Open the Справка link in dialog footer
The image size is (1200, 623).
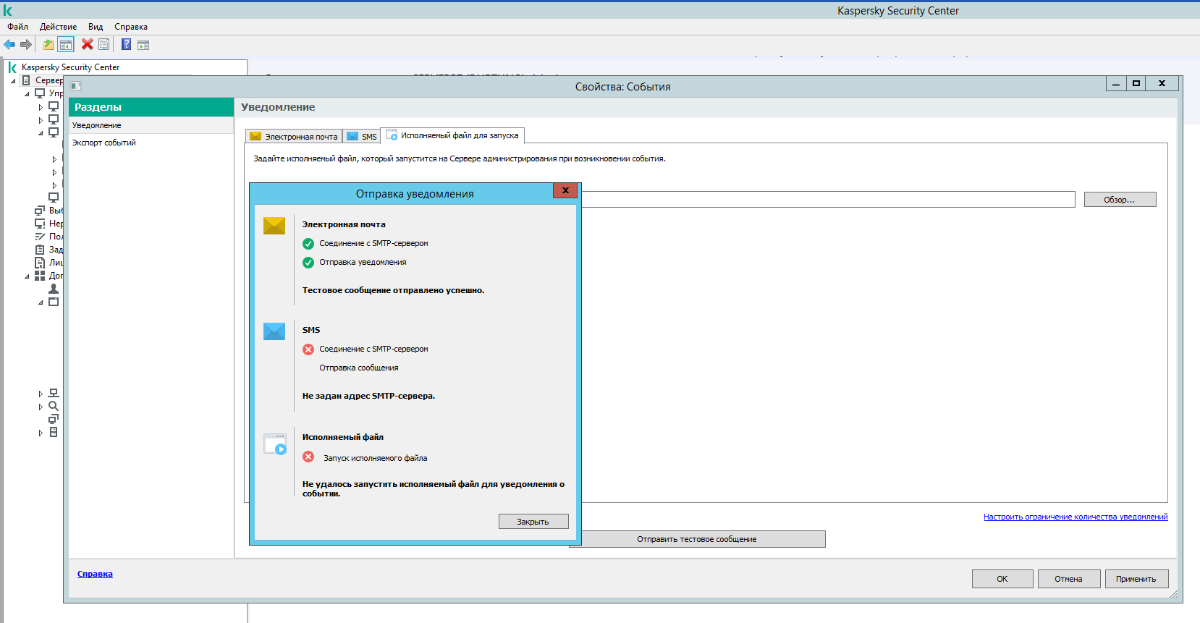click(95, 574)
